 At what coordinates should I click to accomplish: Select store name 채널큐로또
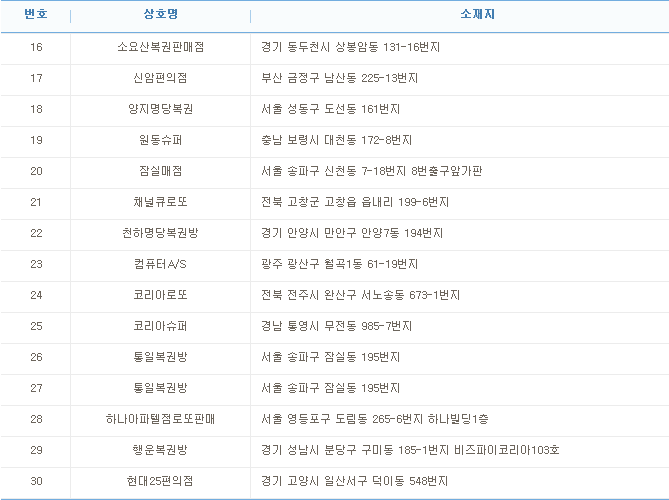tap(160, 202)
